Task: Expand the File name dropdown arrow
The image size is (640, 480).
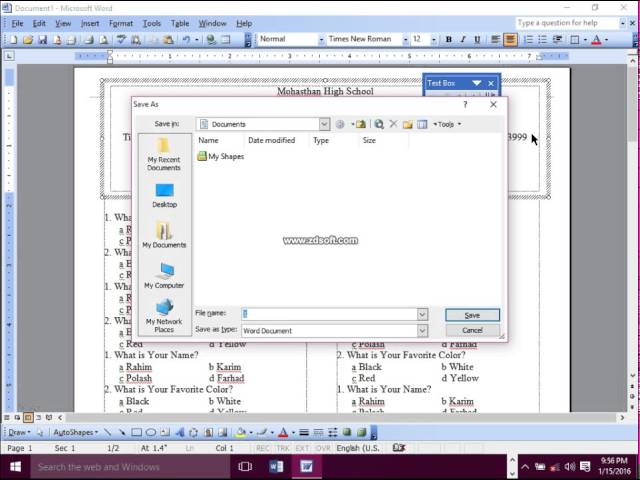Action: 422,314
